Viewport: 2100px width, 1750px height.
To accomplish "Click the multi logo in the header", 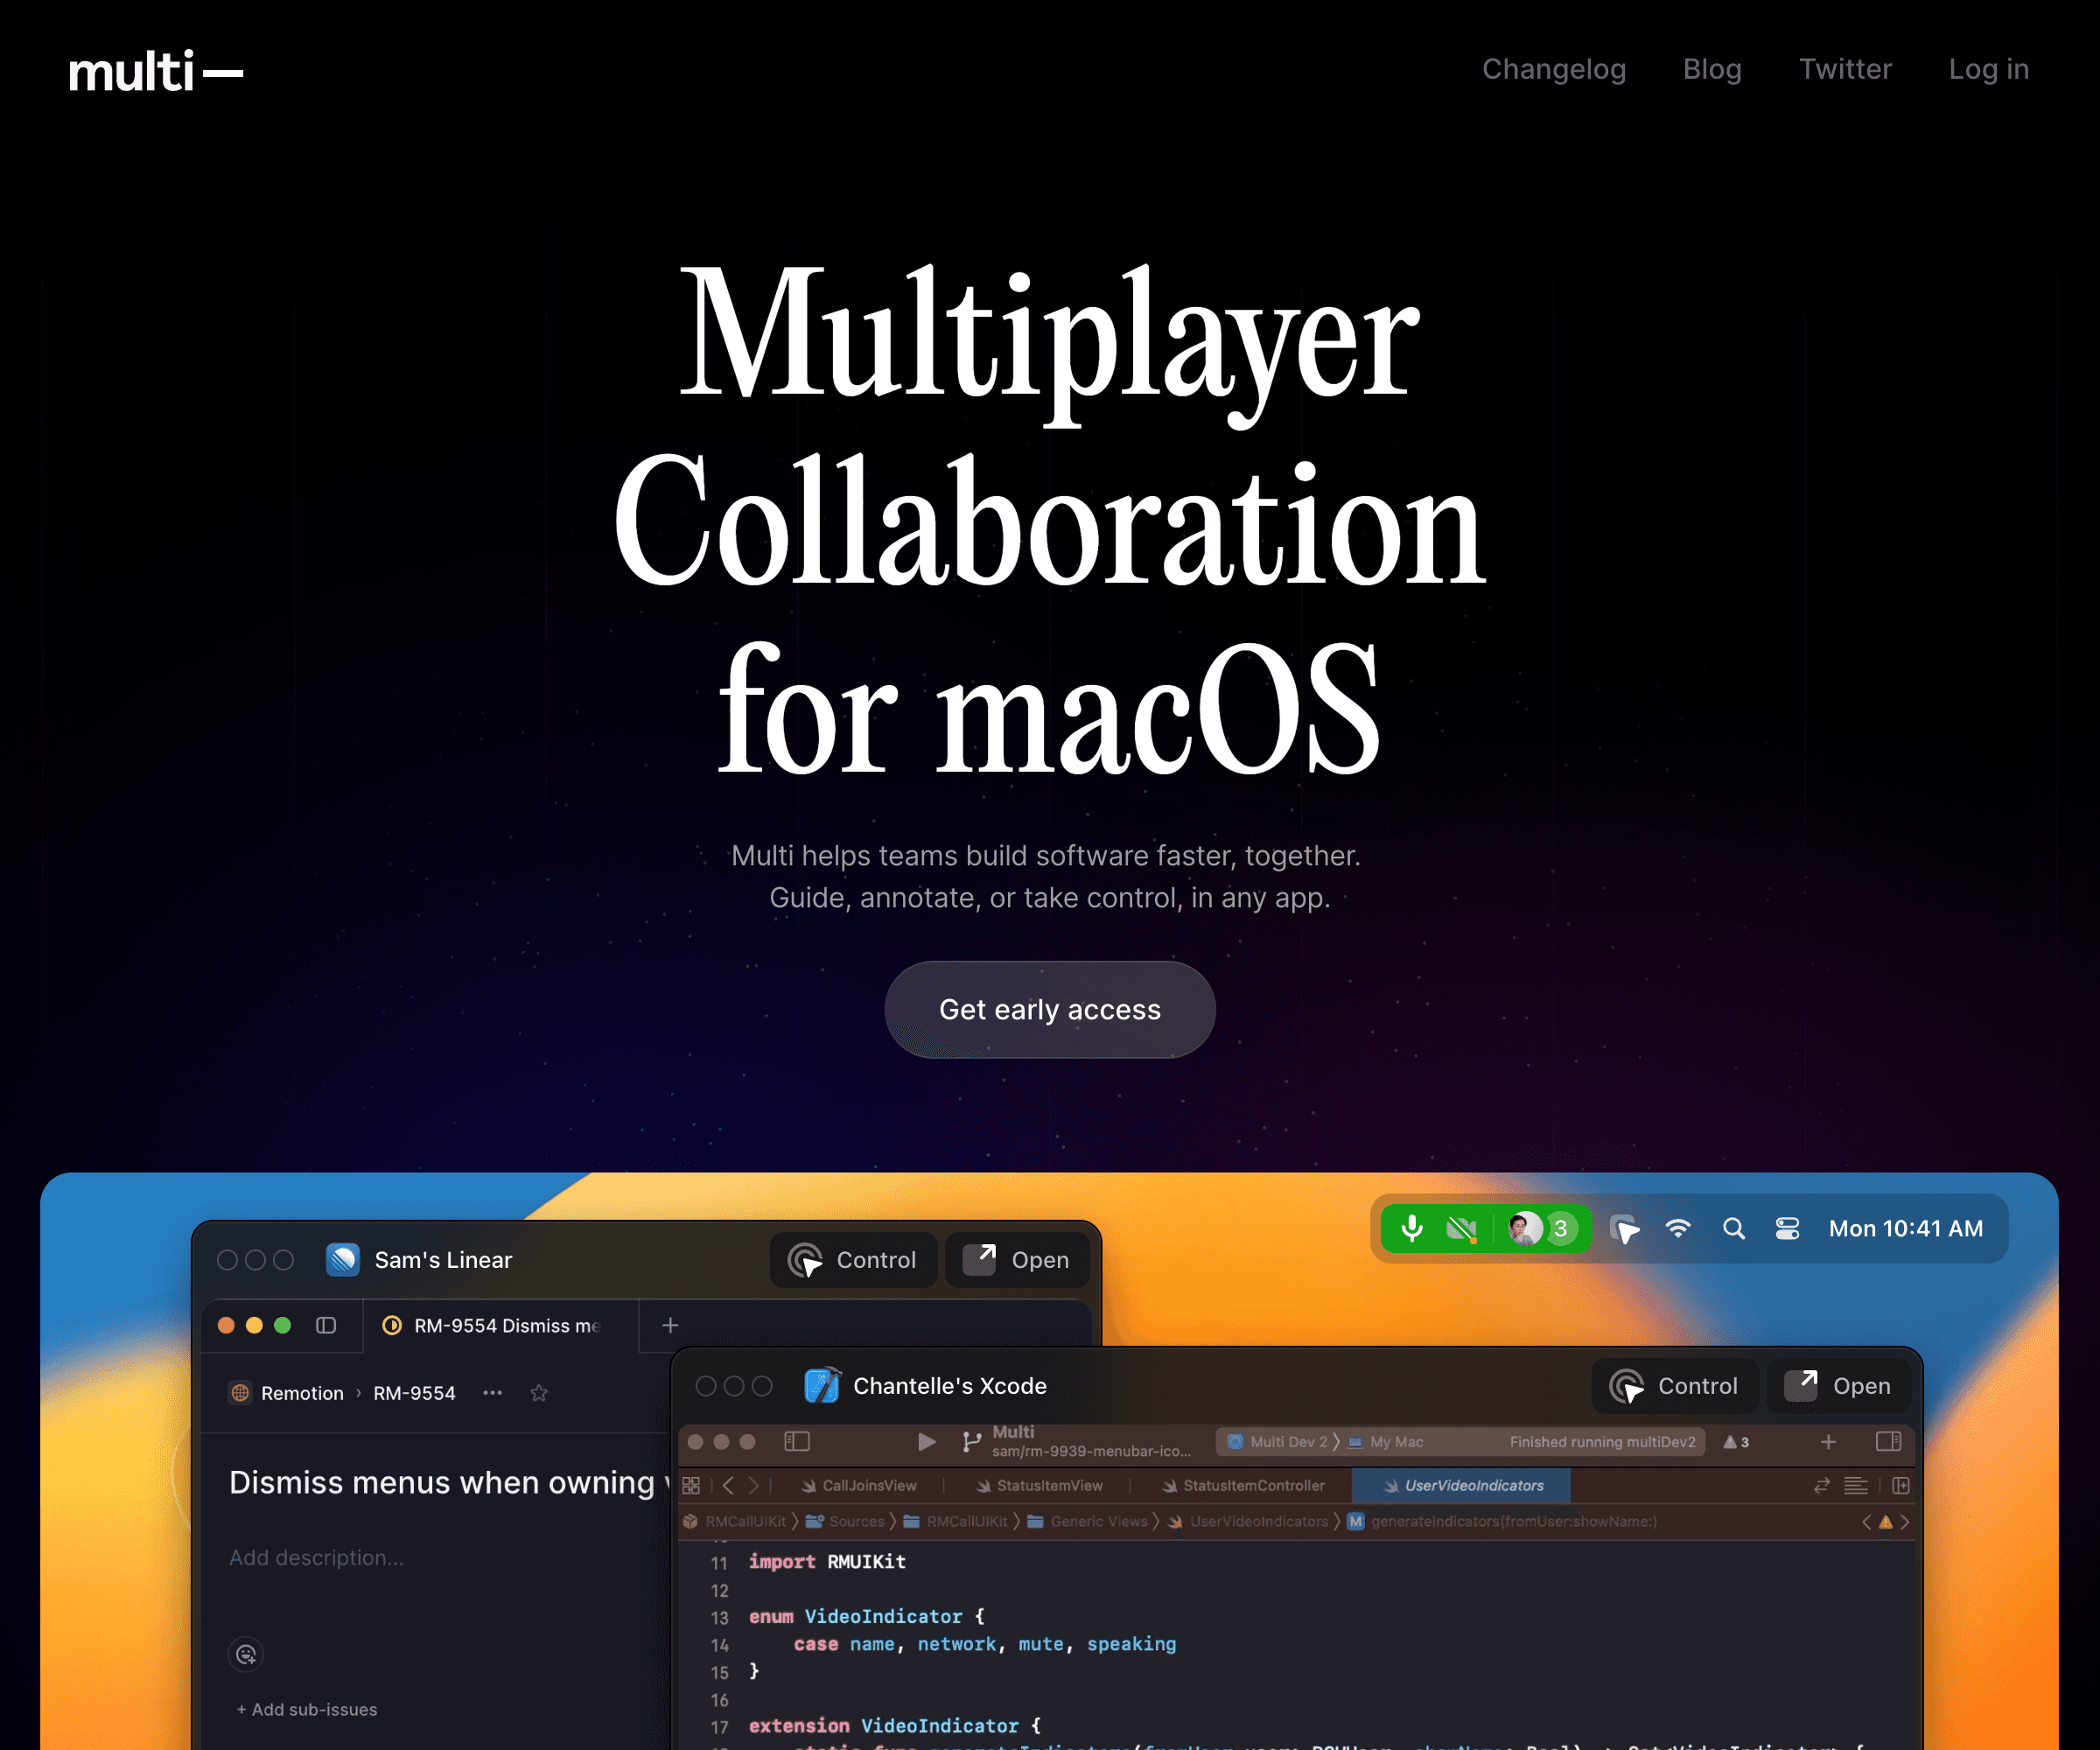I will pyautogui.click(x=156, y=72).
